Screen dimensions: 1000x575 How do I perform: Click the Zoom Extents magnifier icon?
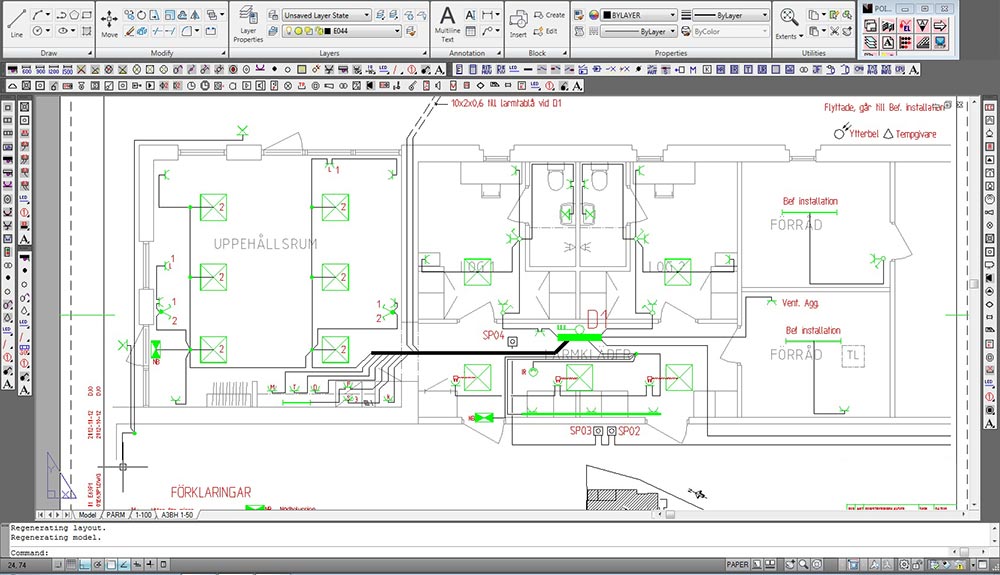[x=788, y=18]
